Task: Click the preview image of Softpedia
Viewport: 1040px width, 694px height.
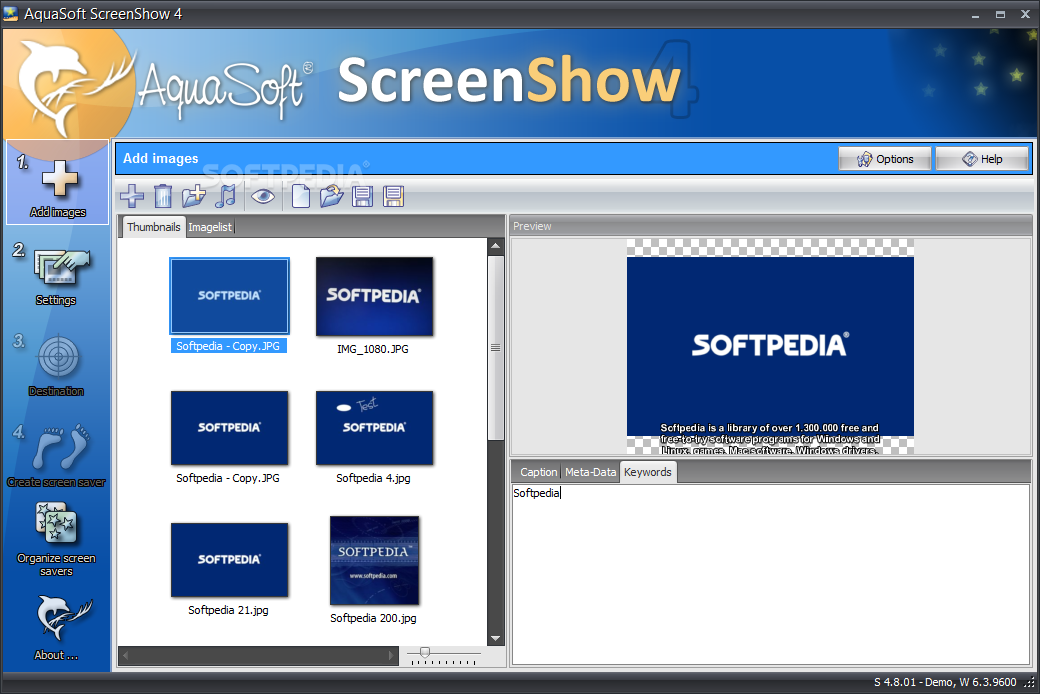Action: click(x=770, y=346)
